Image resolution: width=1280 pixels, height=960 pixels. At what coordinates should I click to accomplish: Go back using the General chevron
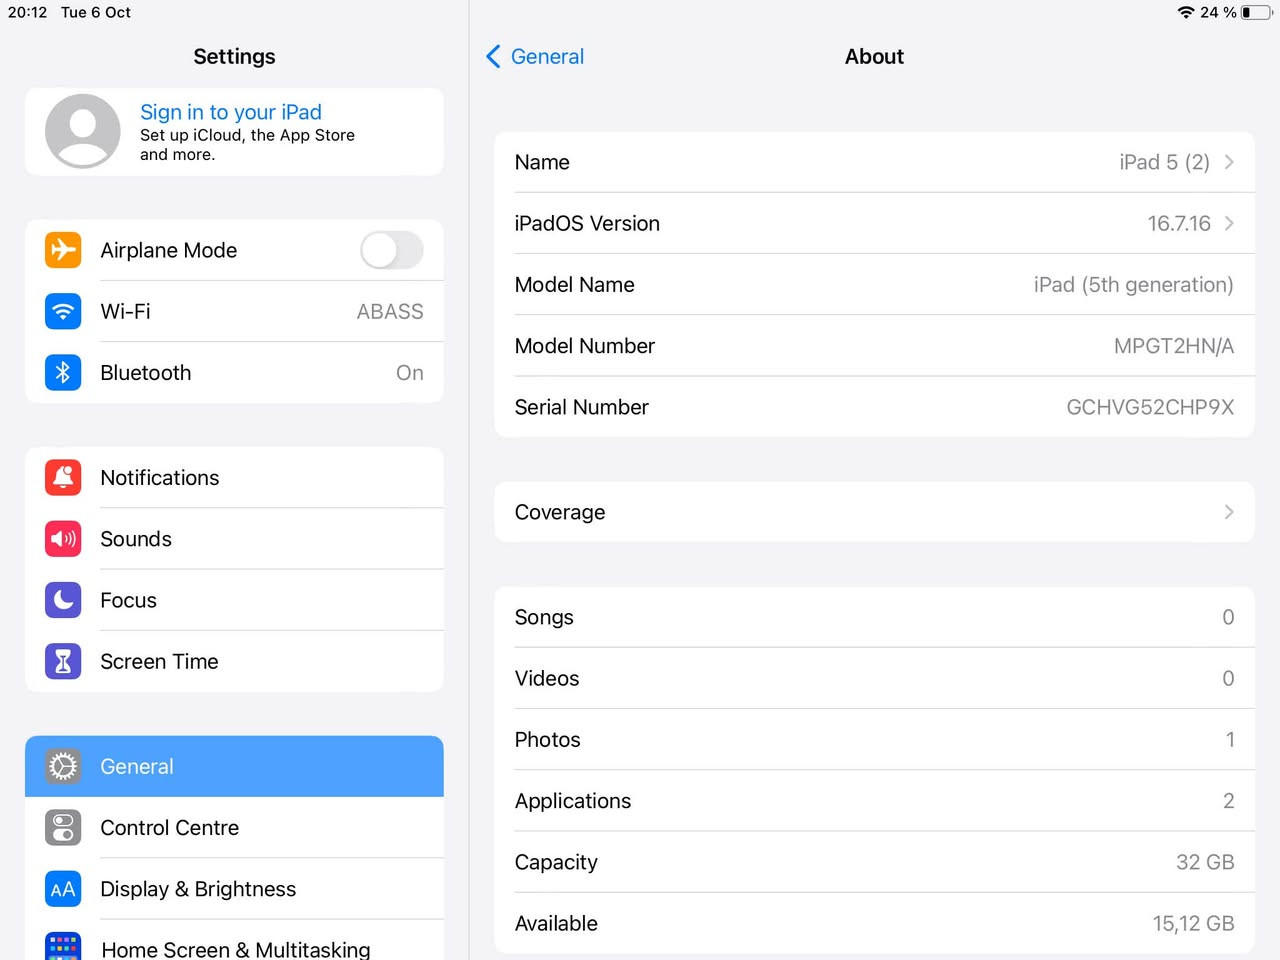click(493, 57)
